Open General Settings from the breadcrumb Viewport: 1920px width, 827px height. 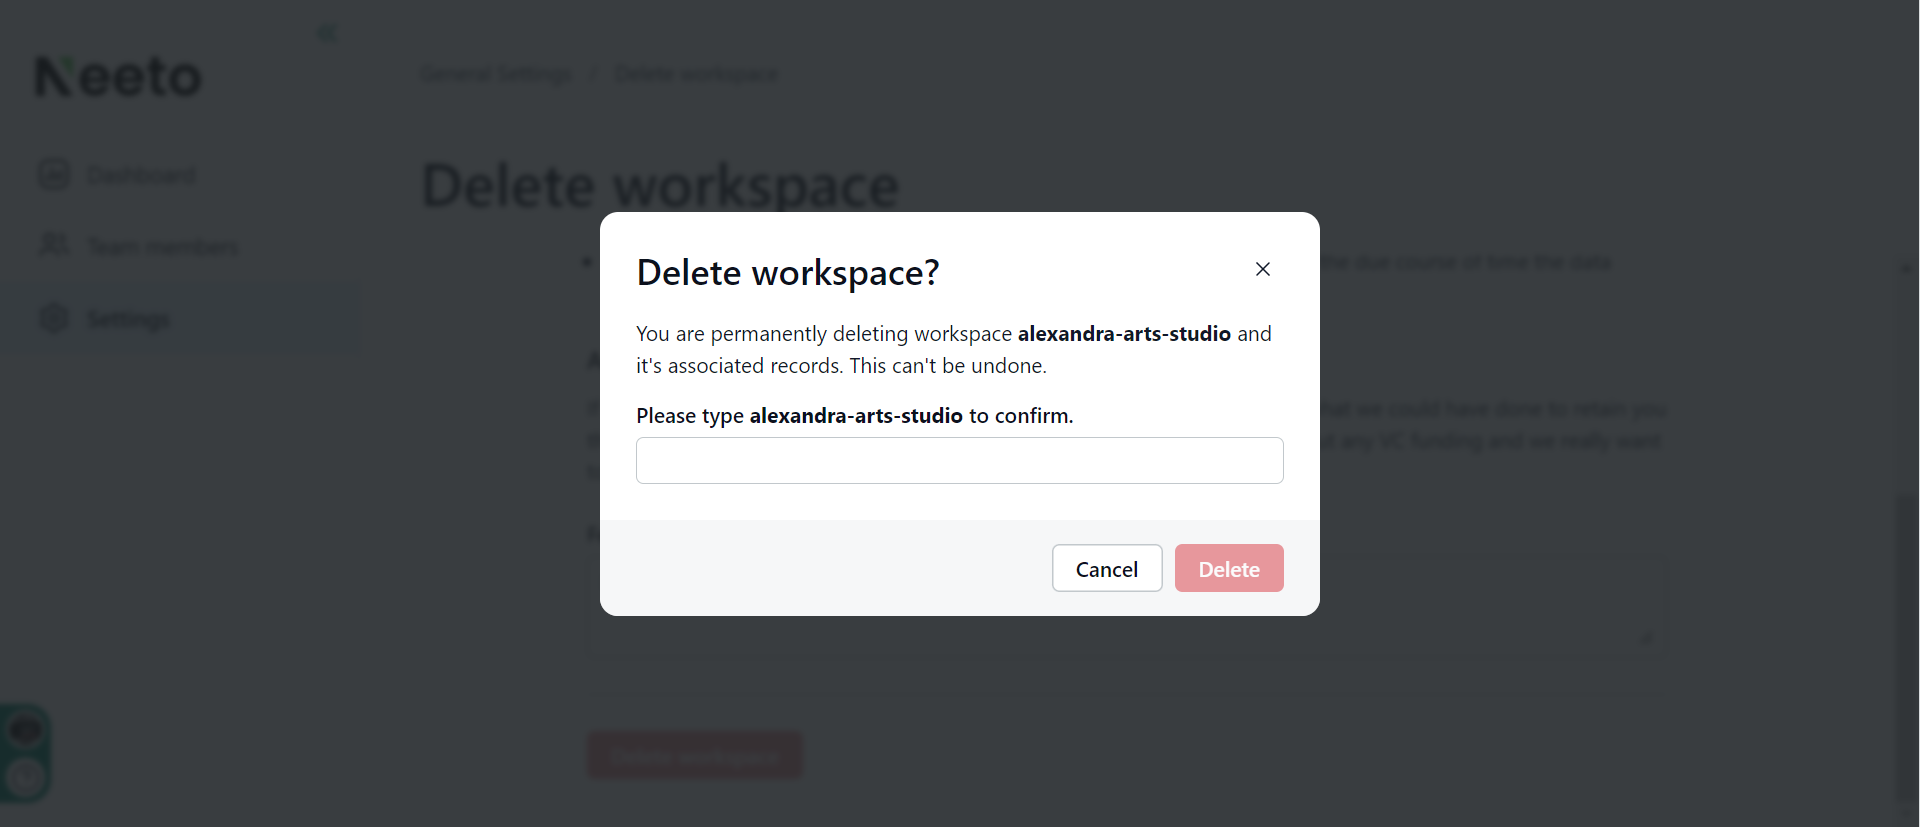click(496, 73)
